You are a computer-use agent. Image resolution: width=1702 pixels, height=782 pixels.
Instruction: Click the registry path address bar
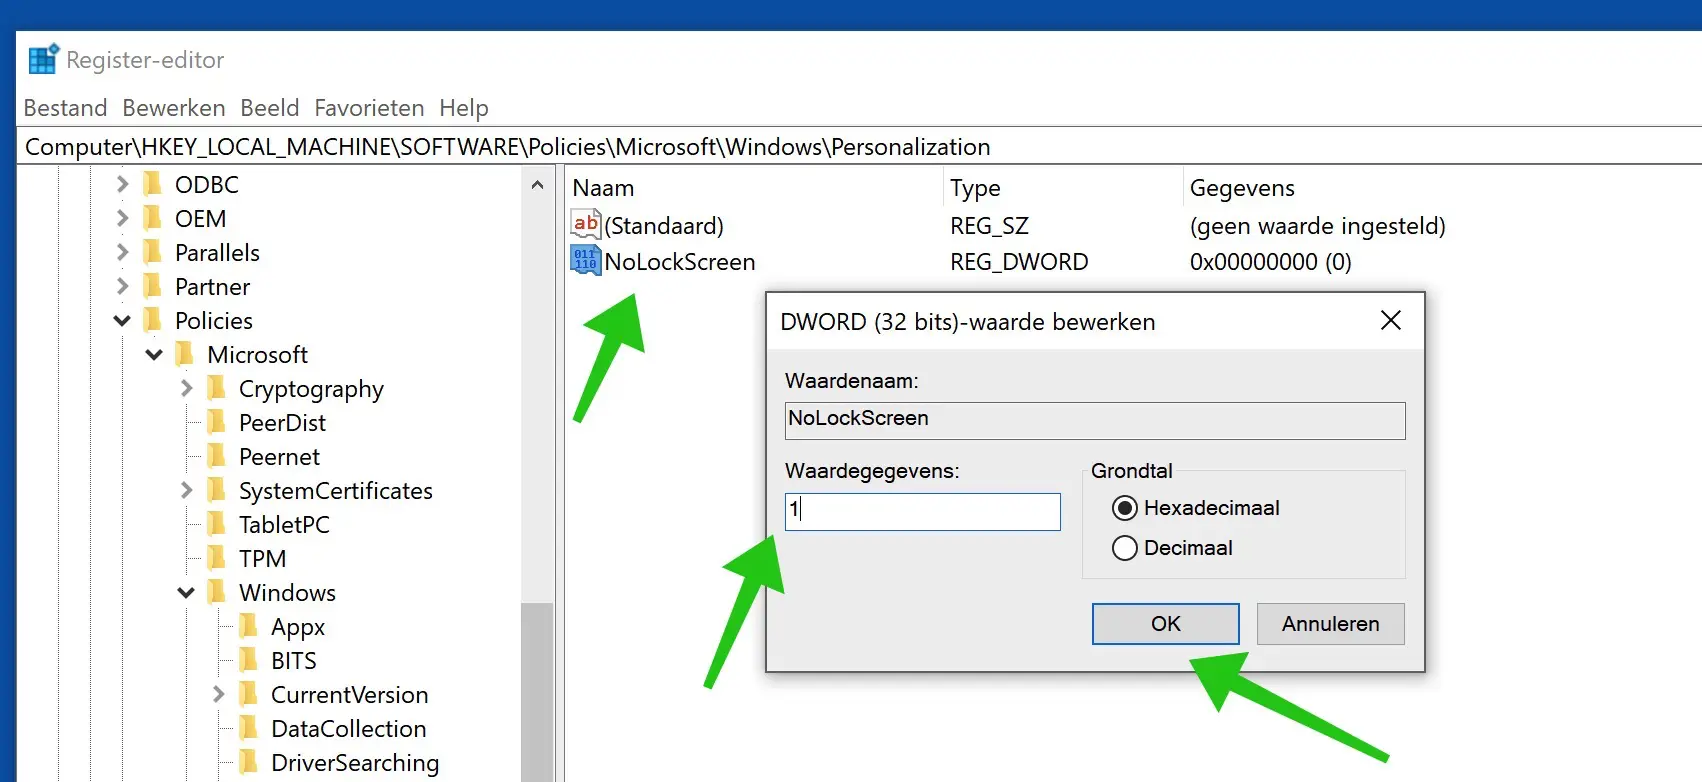tap(860, 147)
